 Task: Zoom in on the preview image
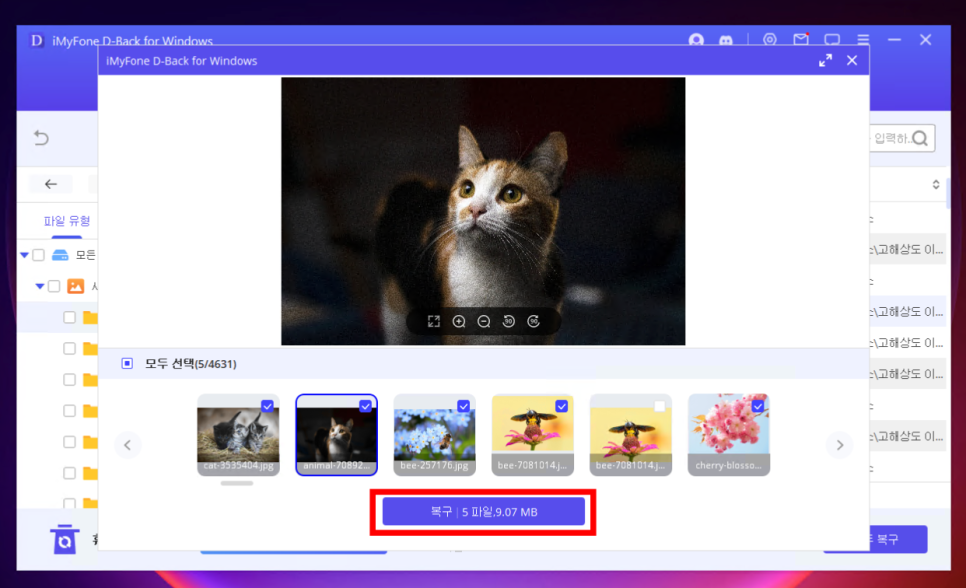459,322
